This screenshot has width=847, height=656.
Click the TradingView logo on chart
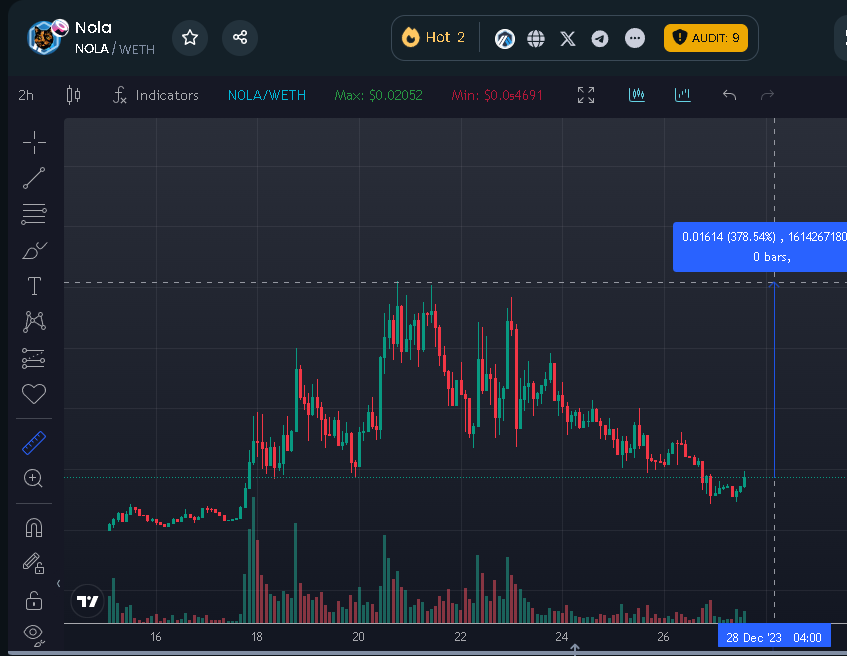88,601
